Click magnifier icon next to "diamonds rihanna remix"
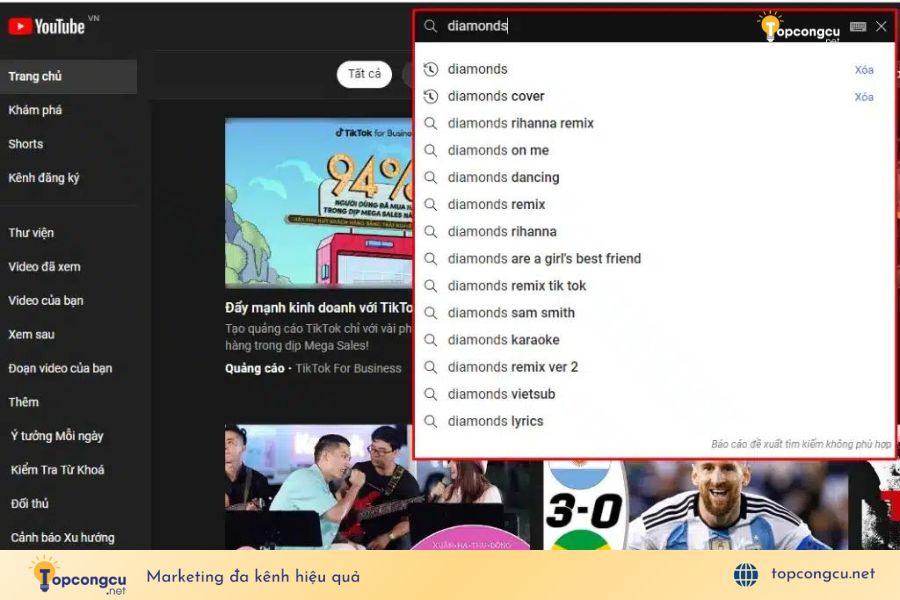This screenshot has width=900, height=600. point(430,123)
